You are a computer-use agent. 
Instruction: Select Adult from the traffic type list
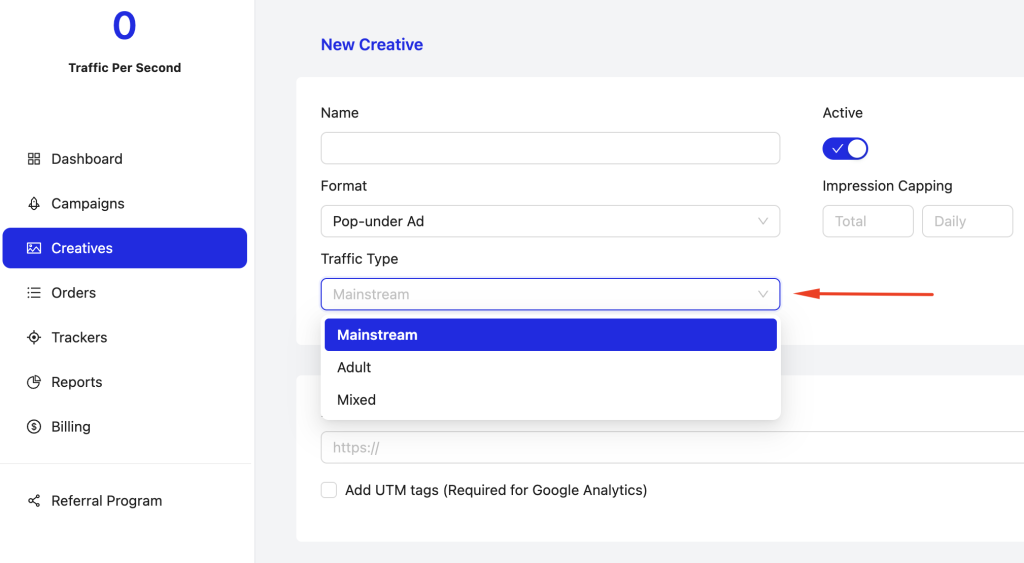tap(354, 367)
